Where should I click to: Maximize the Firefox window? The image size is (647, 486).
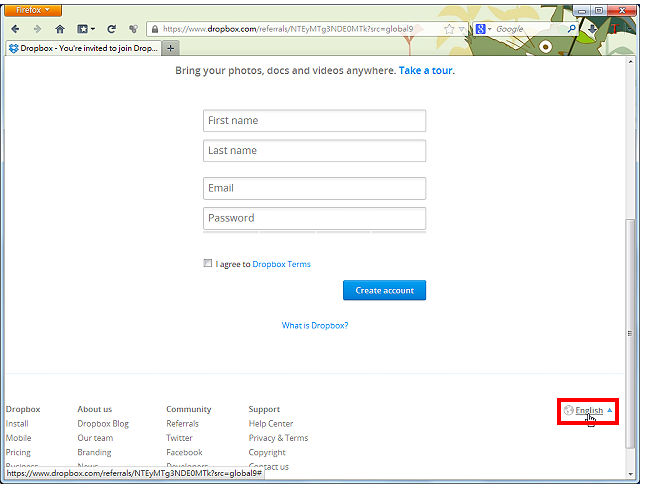pyautogui.click(x=599, y=11)
